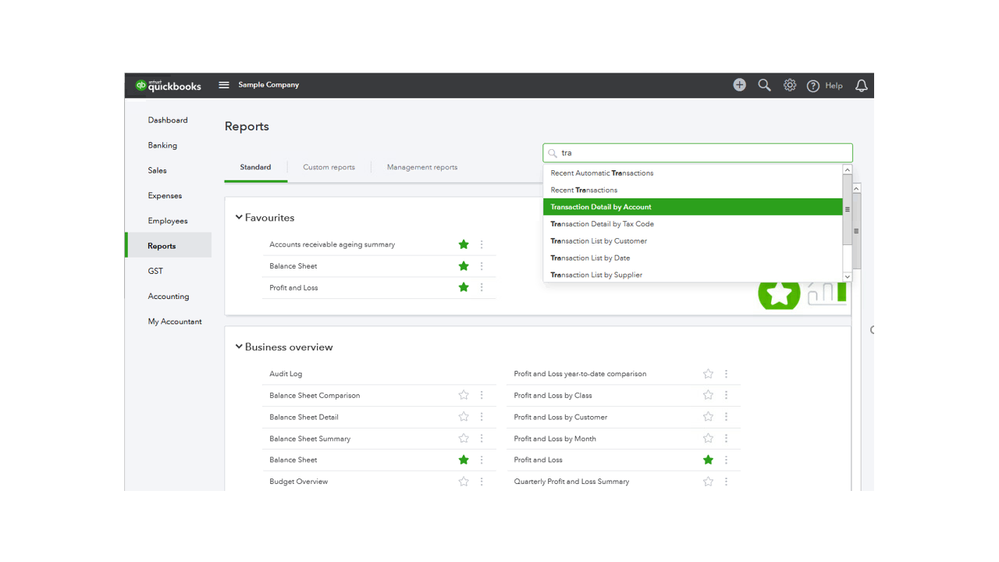Select Transaction List by Supplier suggestion

click(693, 275)
